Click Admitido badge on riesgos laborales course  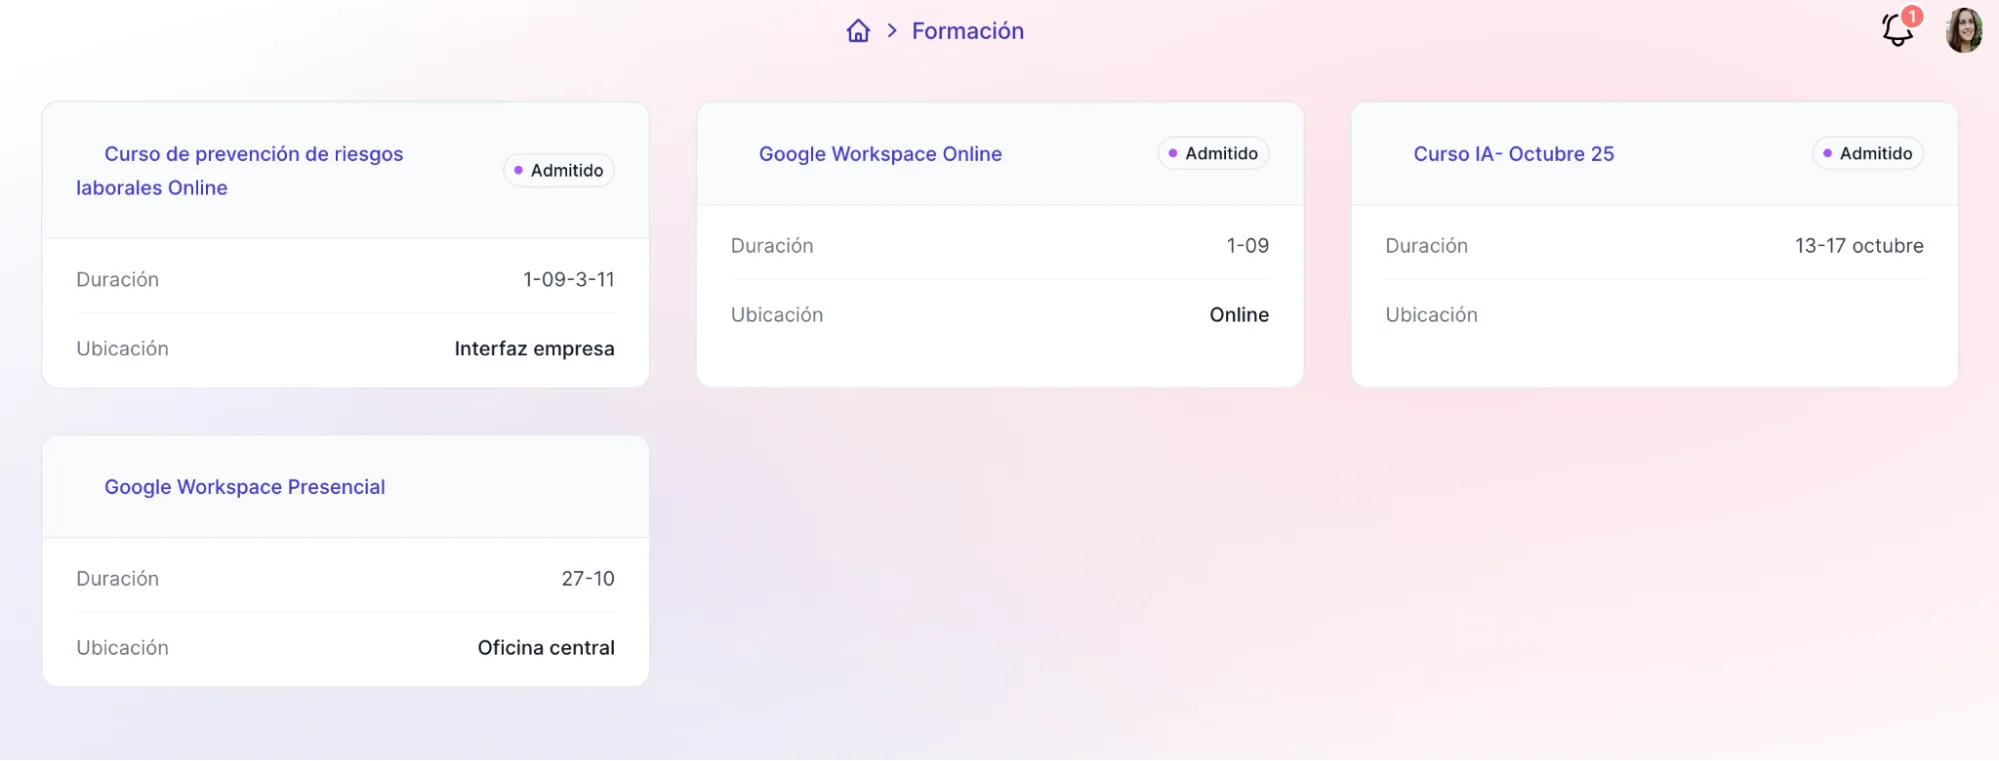[559, 170]
